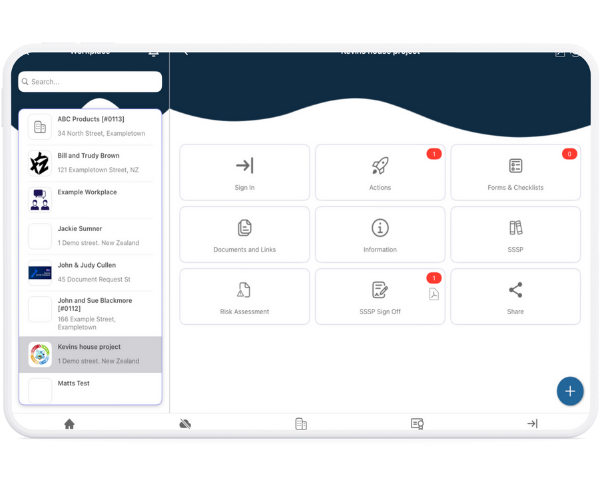Go to Home in bottom navigation
The image size is (600, 490).
[69, 424]
